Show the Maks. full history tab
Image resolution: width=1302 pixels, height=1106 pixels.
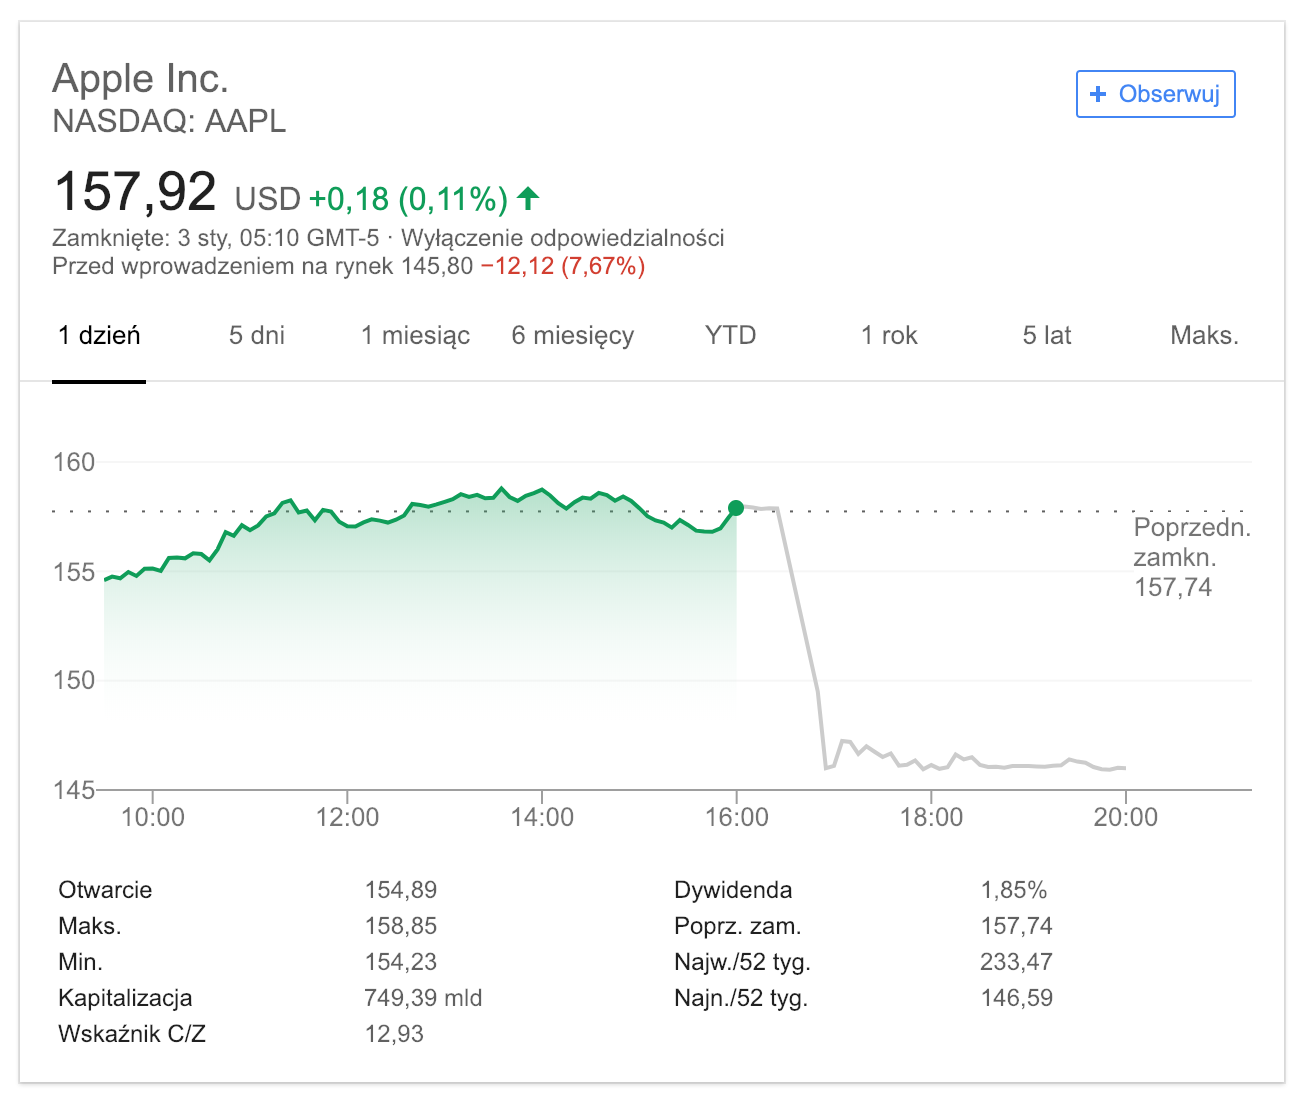coord(1204,336)
